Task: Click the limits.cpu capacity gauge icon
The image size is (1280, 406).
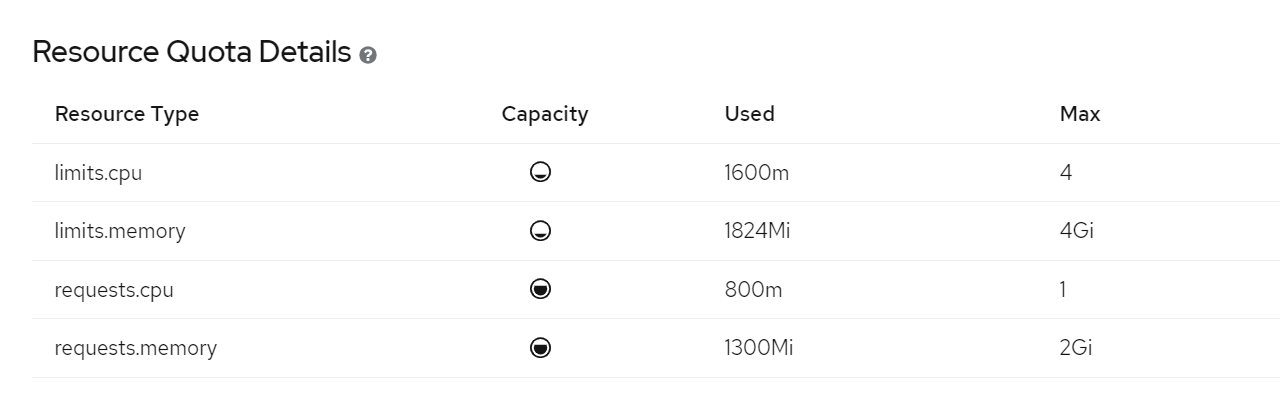Action: (x=541, y=173)
